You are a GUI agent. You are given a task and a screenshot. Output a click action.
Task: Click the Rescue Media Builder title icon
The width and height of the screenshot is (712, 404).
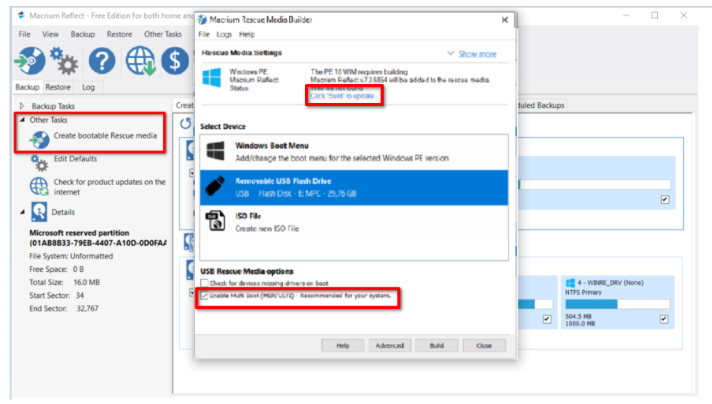pos(202,20)
